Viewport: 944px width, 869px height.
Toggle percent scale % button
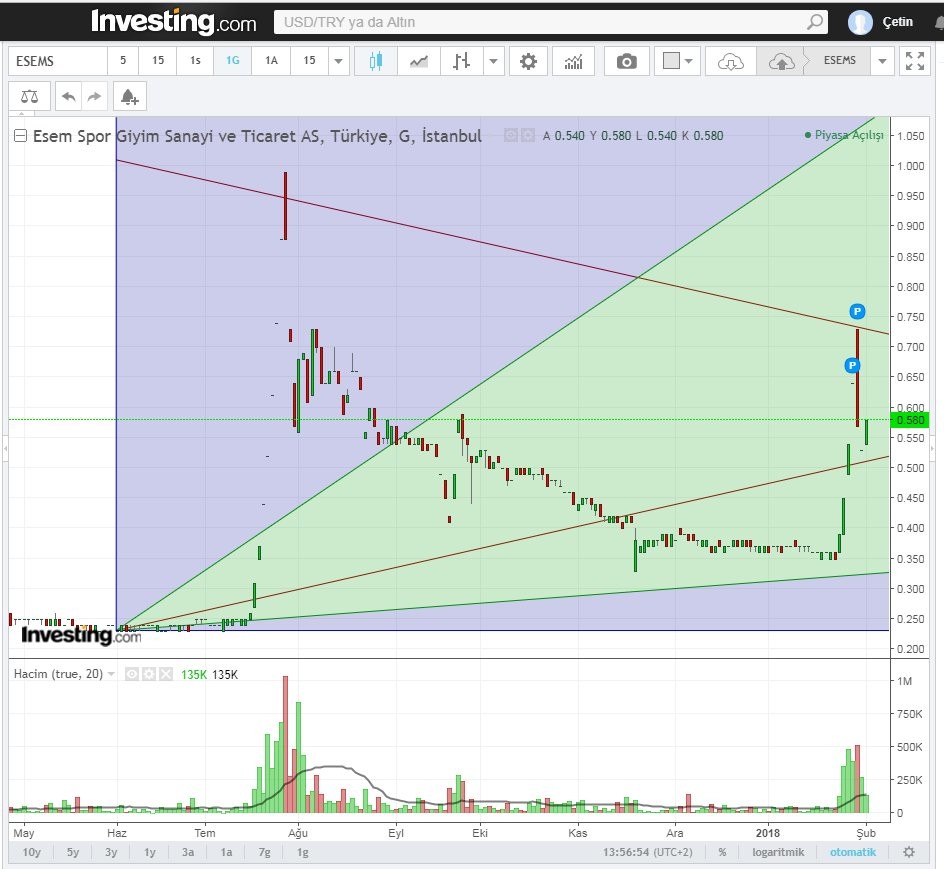(x=722, y=852)
